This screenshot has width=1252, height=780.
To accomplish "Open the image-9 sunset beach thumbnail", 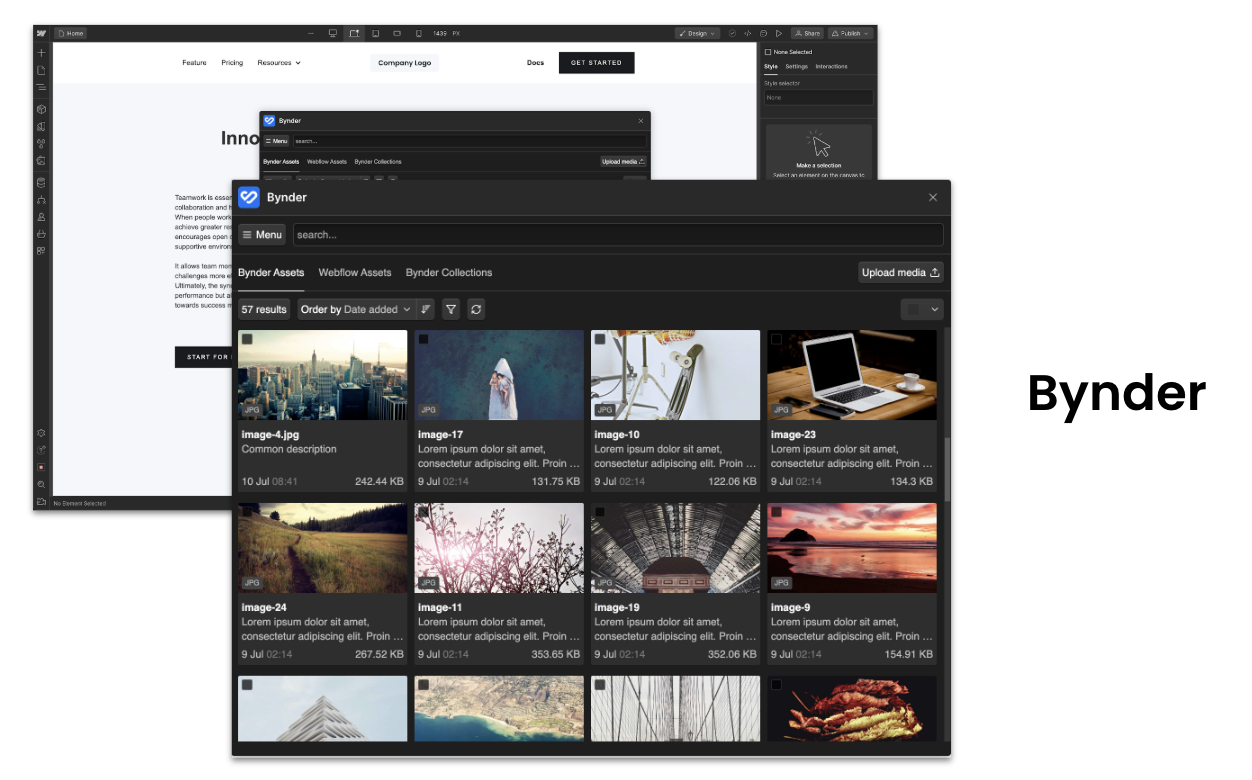I will tap(852, 548).
